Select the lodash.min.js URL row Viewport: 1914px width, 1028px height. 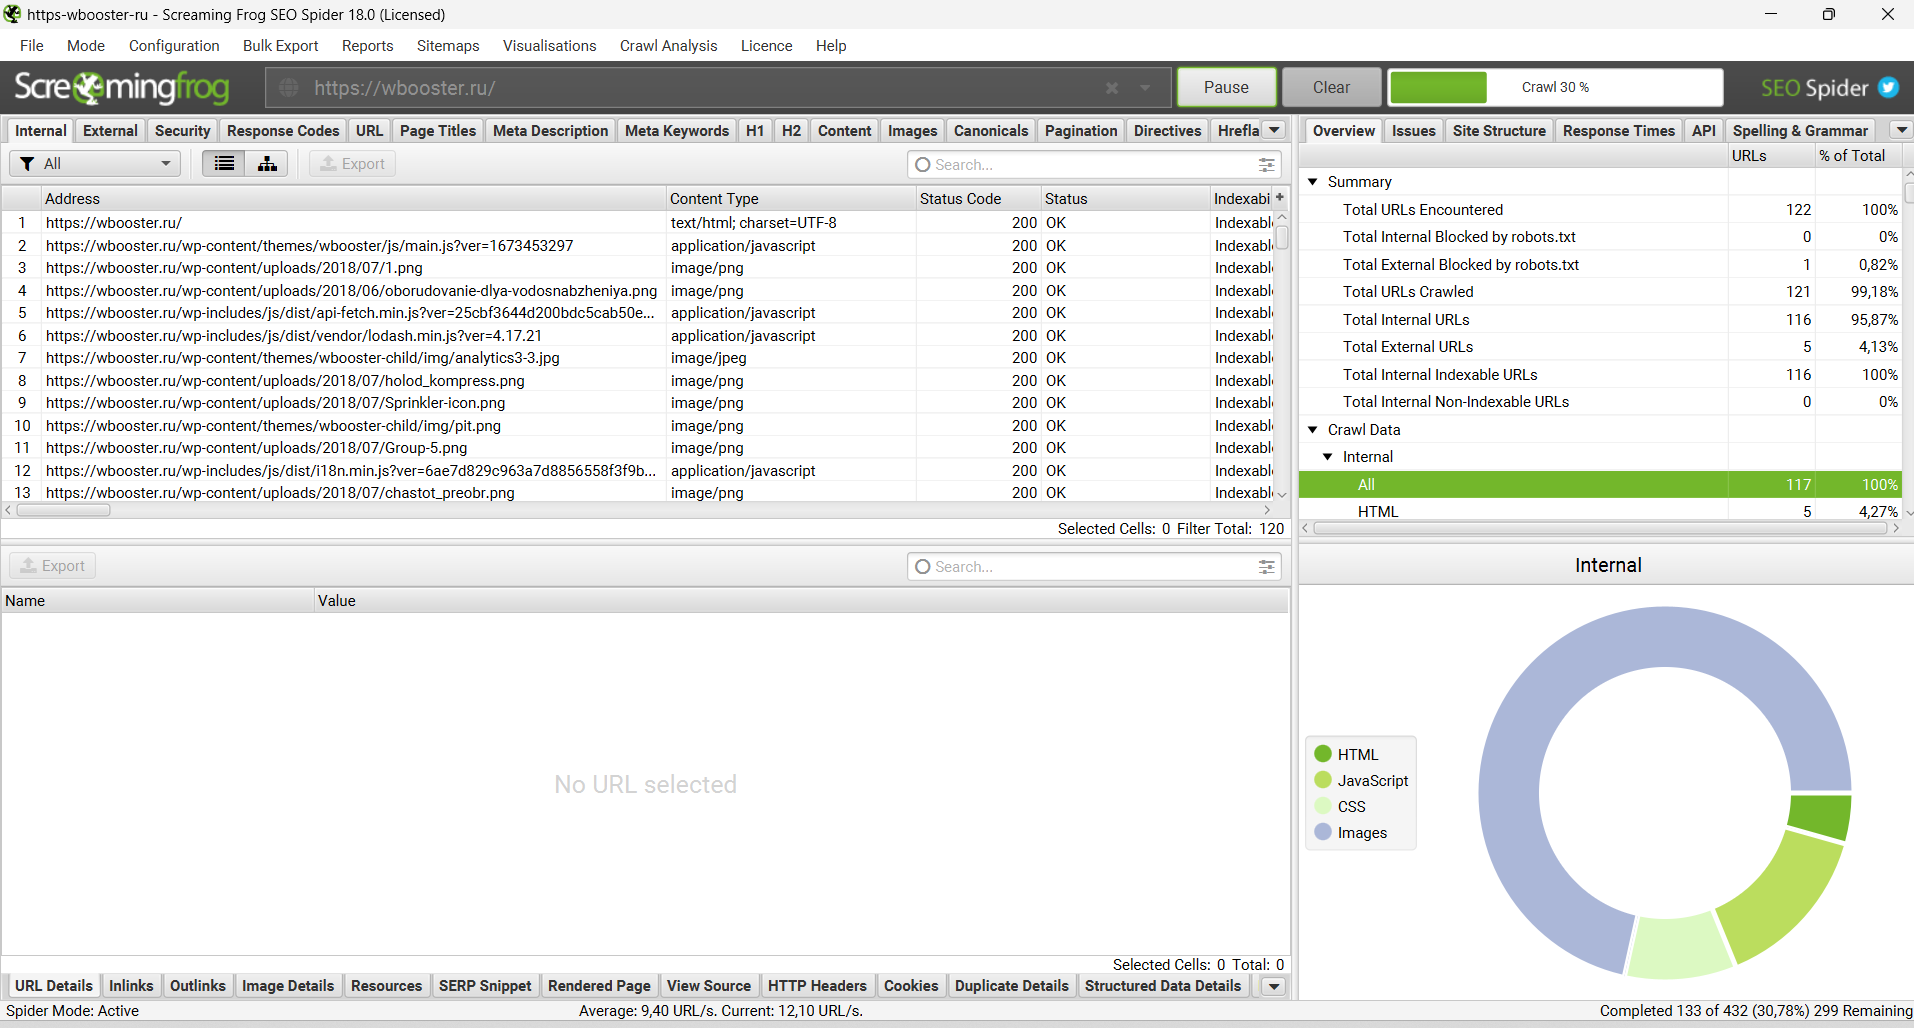point(638,336)
